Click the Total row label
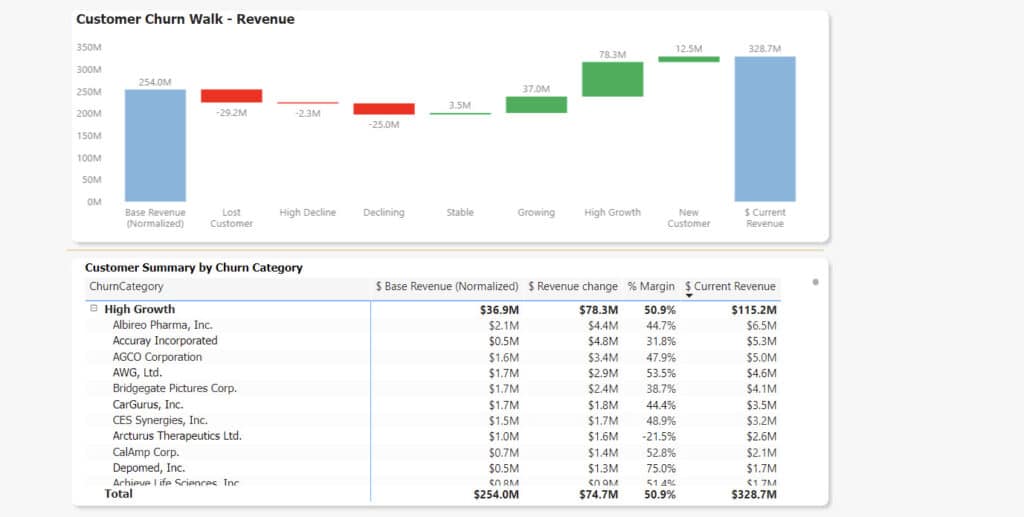The width and height of the screenshot is (1024, 517). click(x=118, y=494)
